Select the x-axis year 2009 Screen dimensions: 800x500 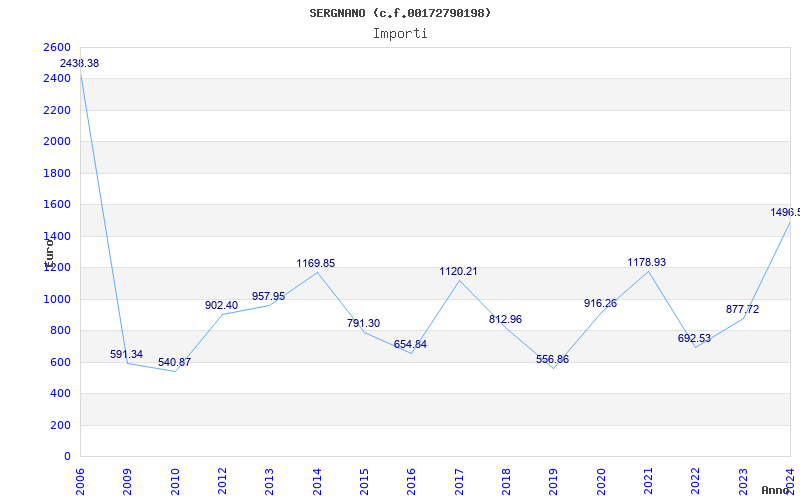click(x=128, y=481)
